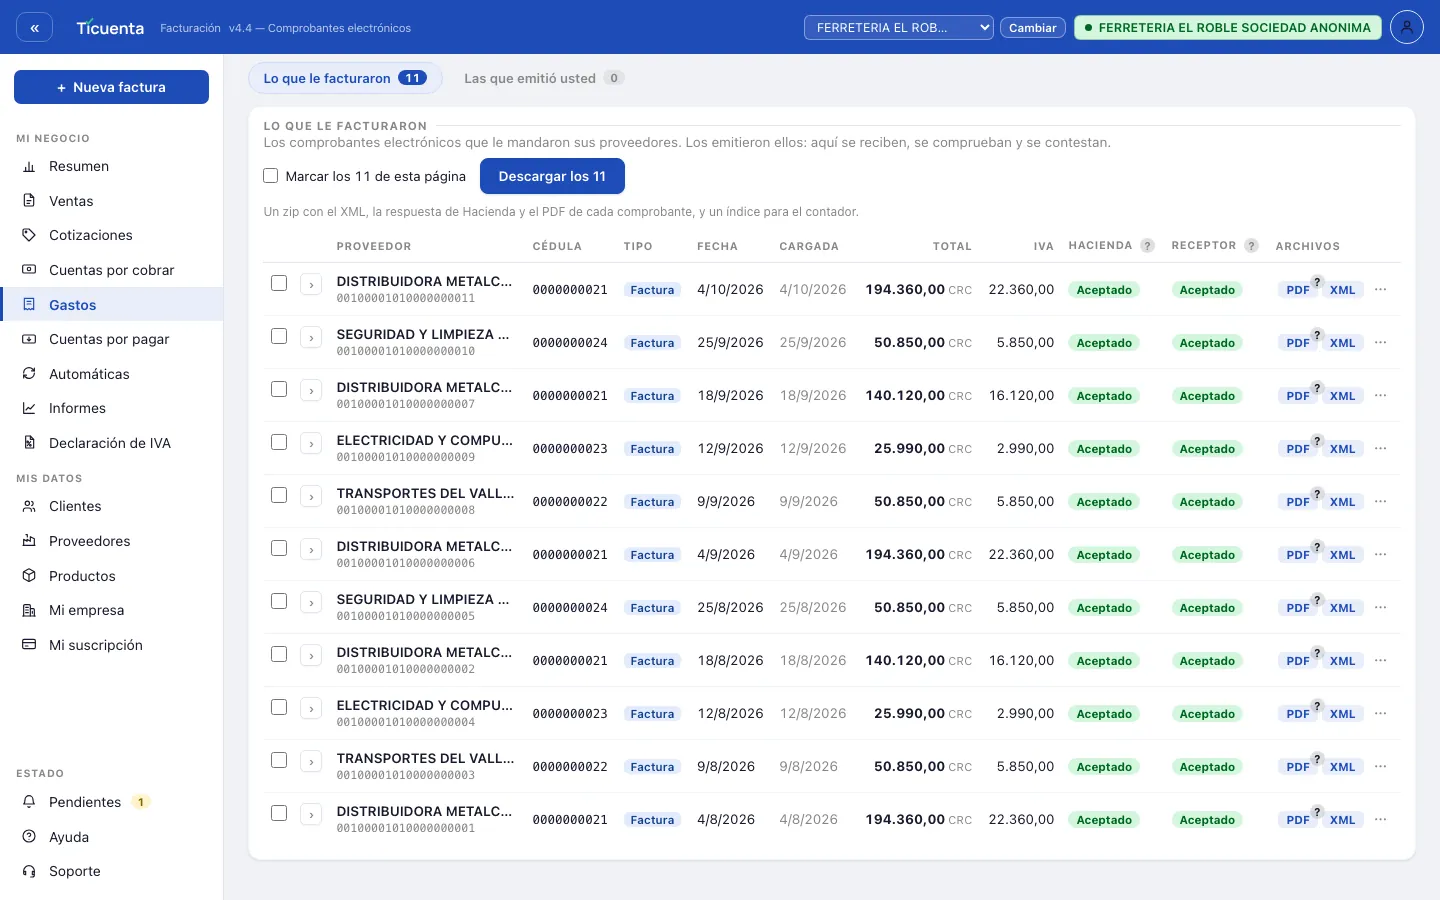Collapse the sidebar with the double-chevron icon
Viewport: 1440px width, 900px height.
coord(35,28)
